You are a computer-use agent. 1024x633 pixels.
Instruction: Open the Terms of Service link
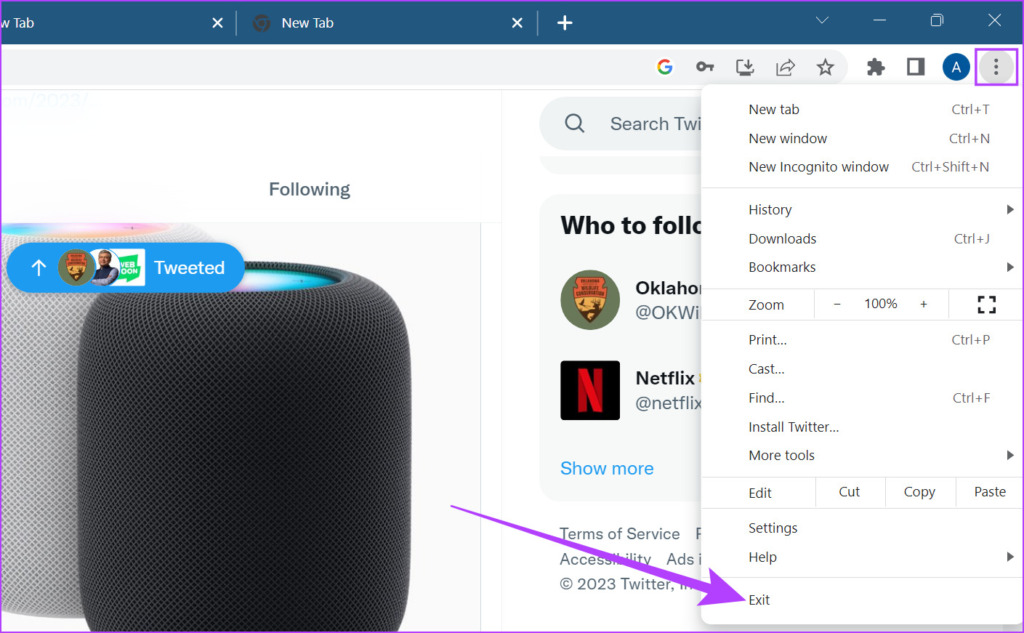pos(620,534)
